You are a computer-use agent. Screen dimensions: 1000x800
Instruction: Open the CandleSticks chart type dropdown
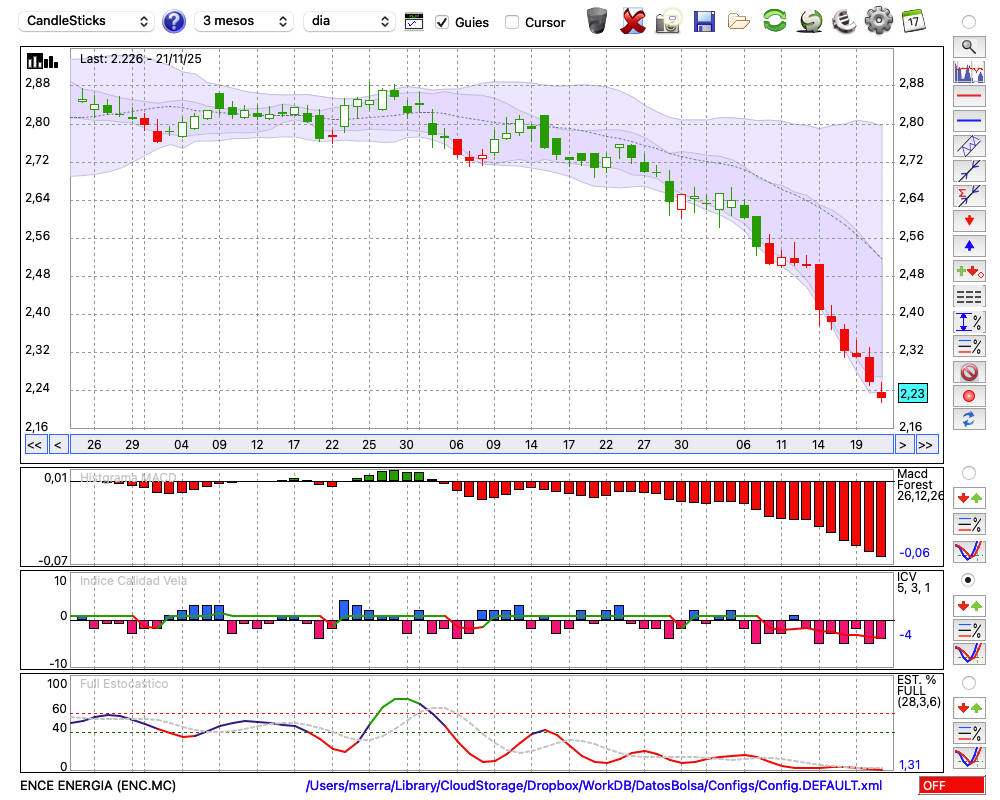(x=87, y=21)
